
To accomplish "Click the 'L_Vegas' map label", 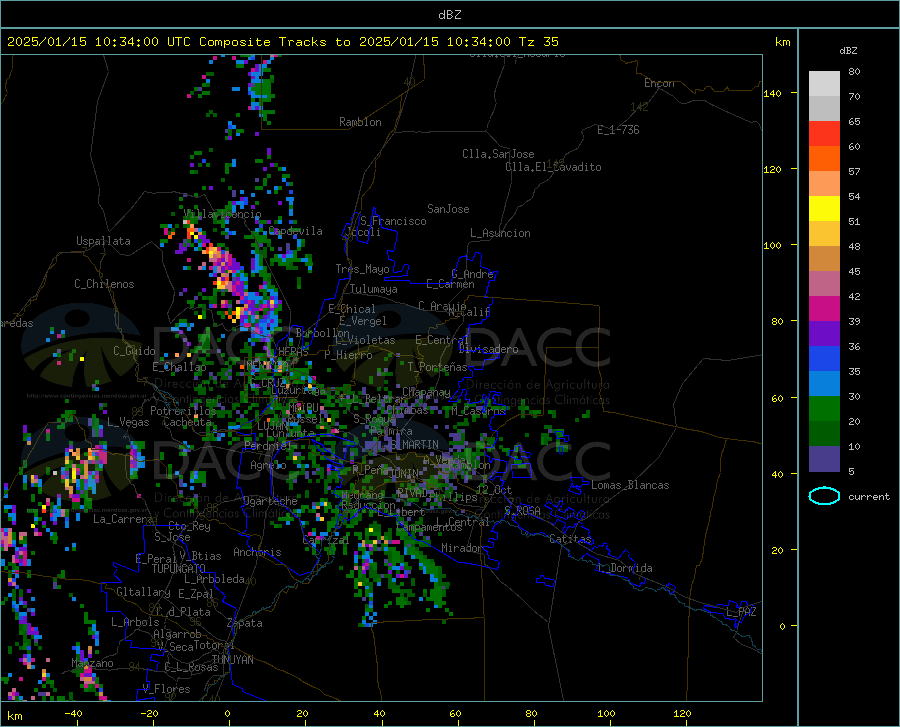I will (x=128, y=422).
